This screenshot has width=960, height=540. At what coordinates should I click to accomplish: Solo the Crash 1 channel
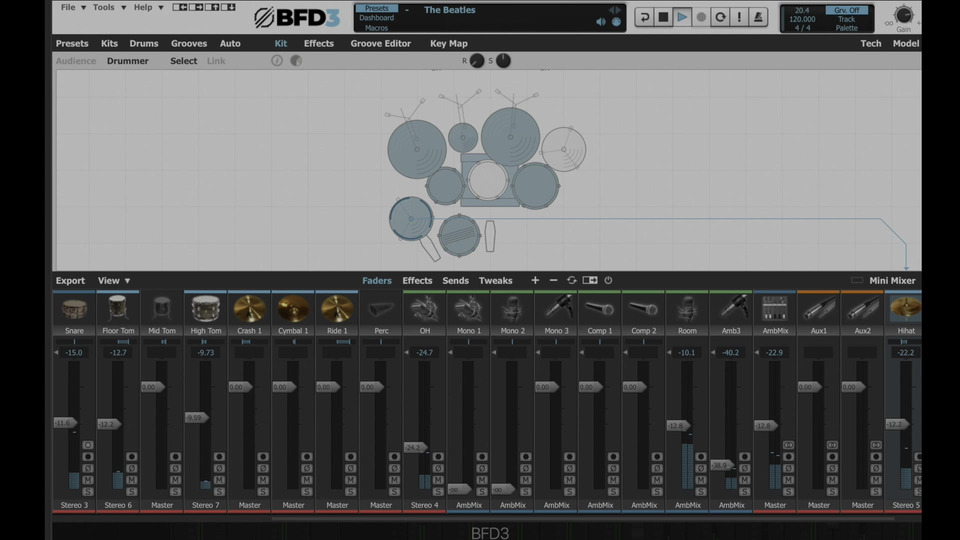coord(263,492)
